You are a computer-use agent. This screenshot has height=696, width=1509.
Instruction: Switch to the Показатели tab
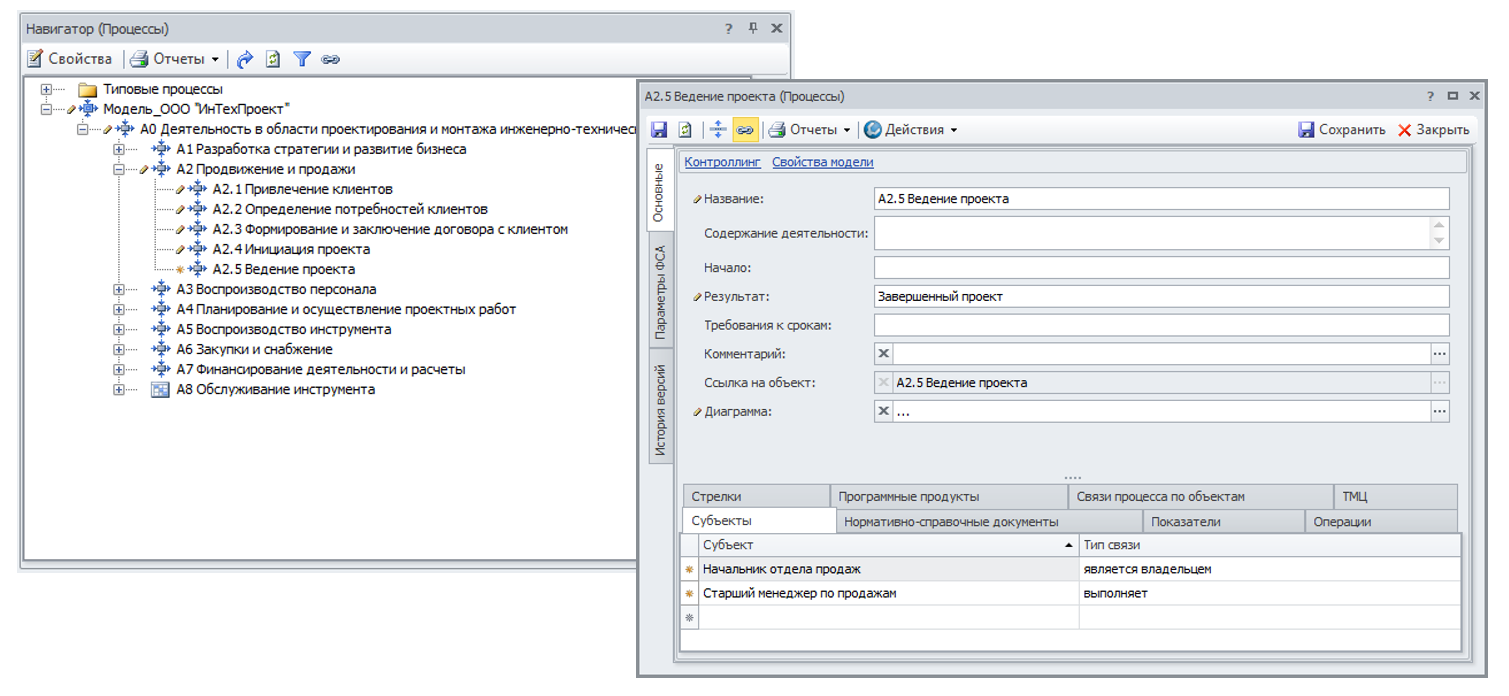(1185, 521)
